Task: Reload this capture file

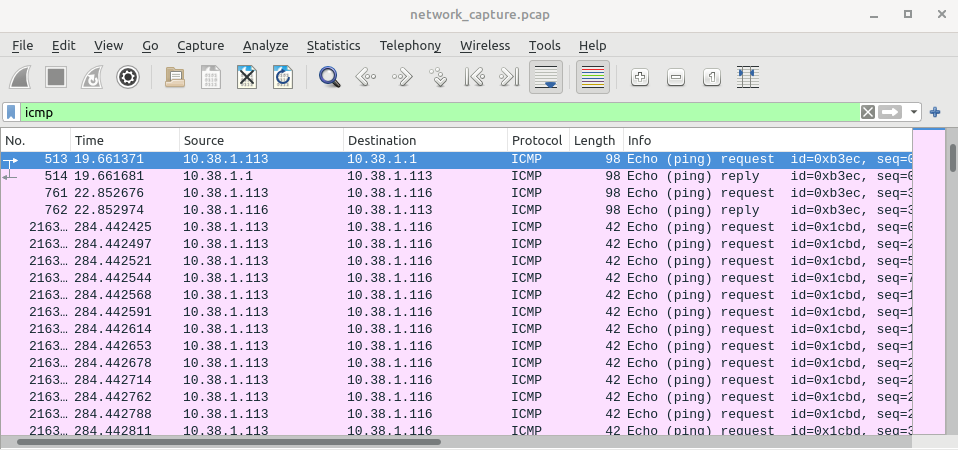Action: pos(282,78)
